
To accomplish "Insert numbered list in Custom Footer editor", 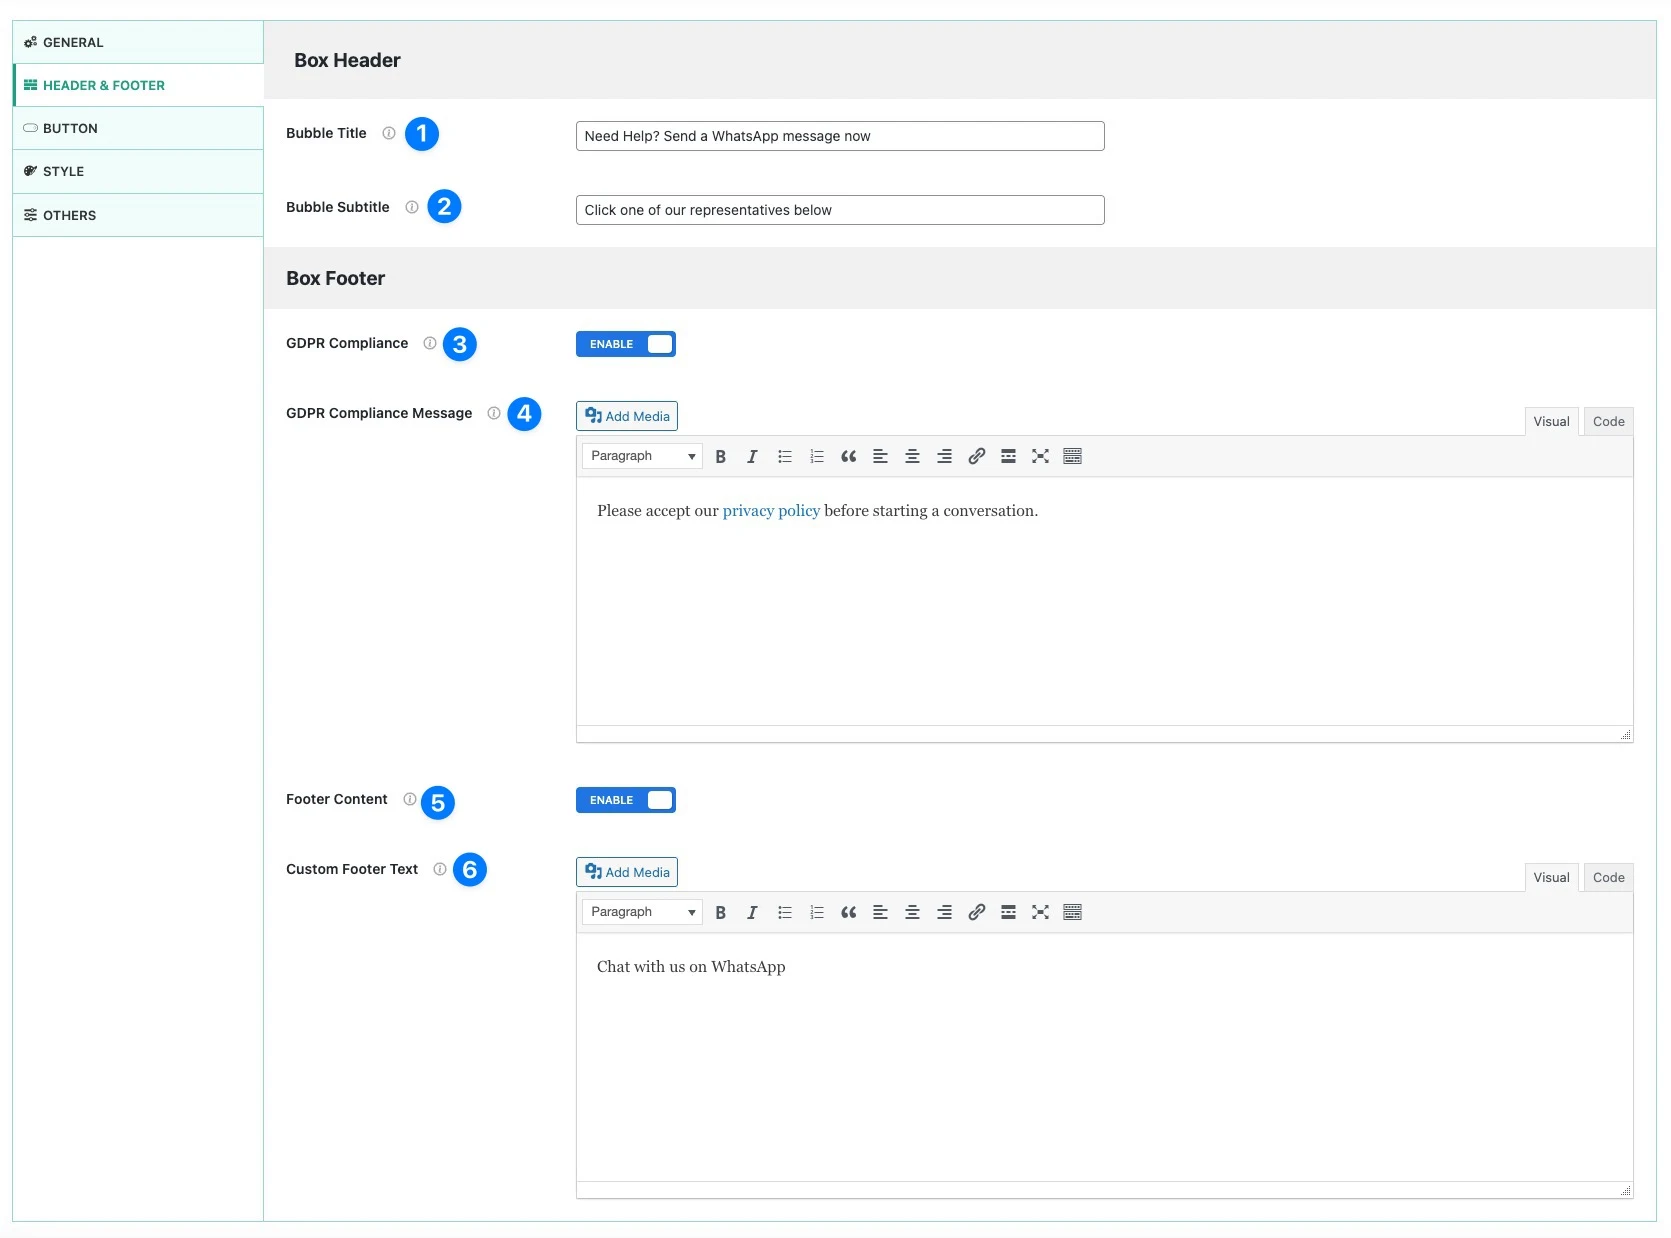I will click(817, 913).
